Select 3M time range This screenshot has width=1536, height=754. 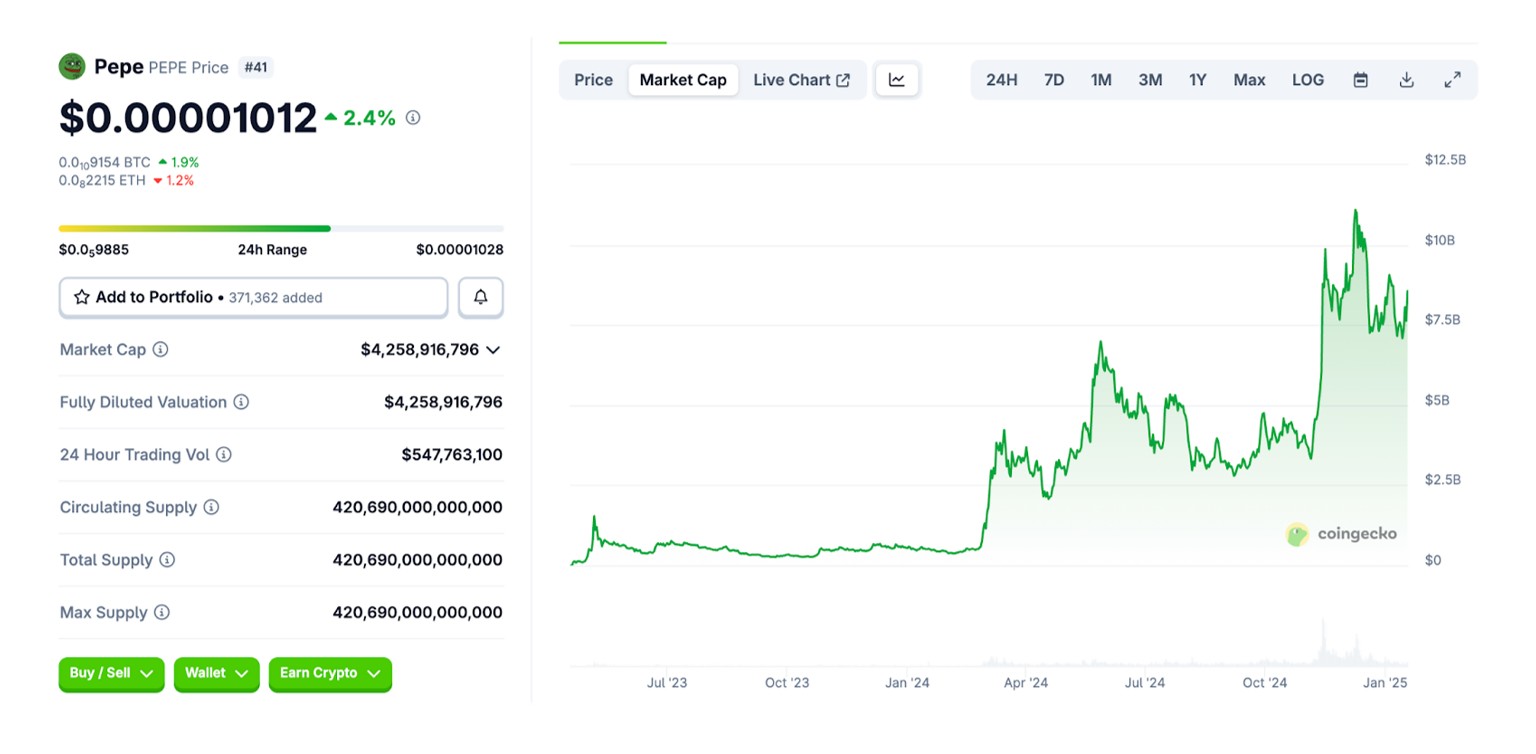pos(1150,80)
